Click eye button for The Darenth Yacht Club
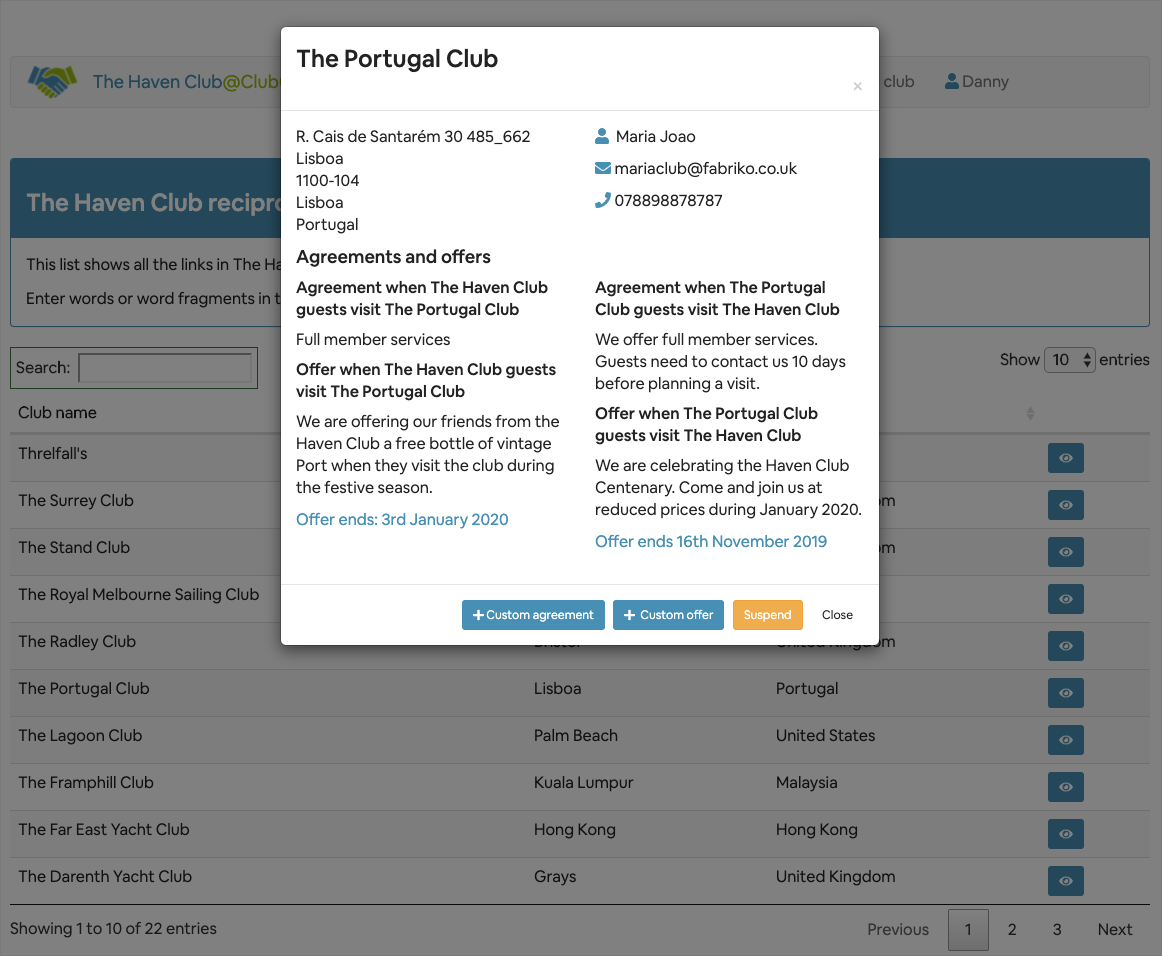This screenshot has width=1162, height=956. pyautogui.click(x=1065, y=881)
